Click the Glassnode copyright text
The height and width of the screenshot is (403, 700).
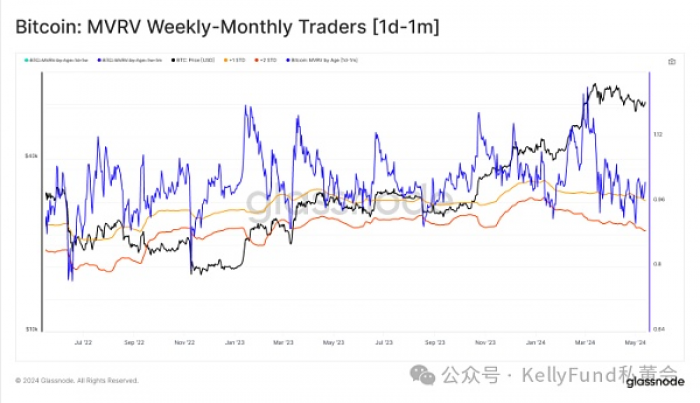[x=77, y=381]
